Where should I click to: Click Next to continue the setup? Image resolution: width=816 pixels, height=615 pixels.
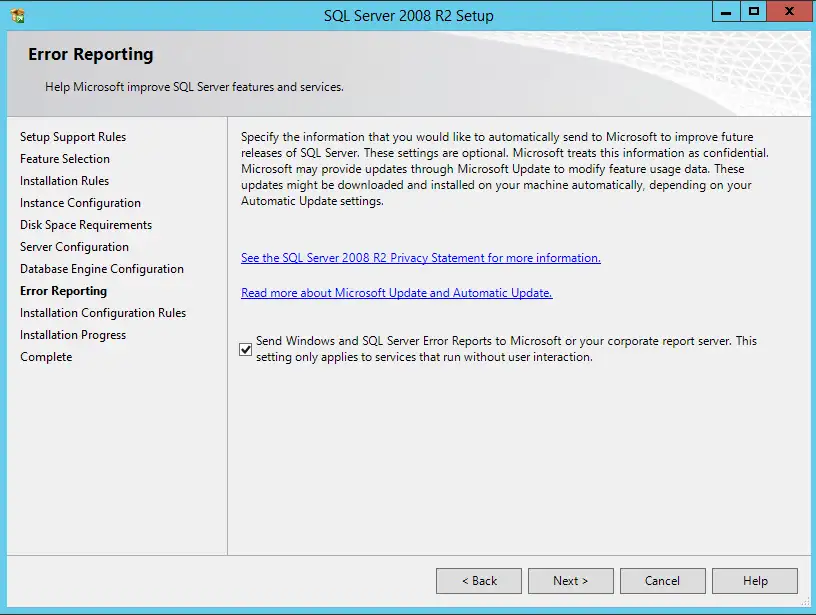coord(570,580)
